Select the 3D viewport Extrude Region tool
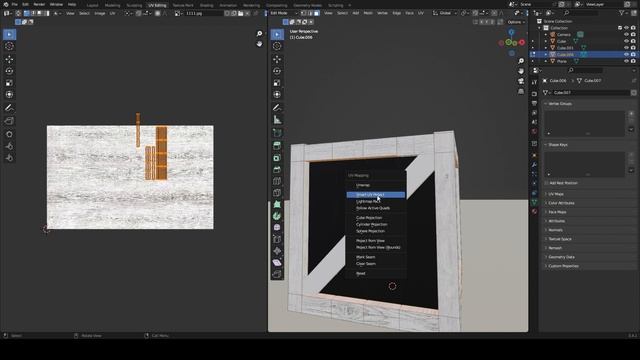640x360 pixels. (x=277, y=146)
